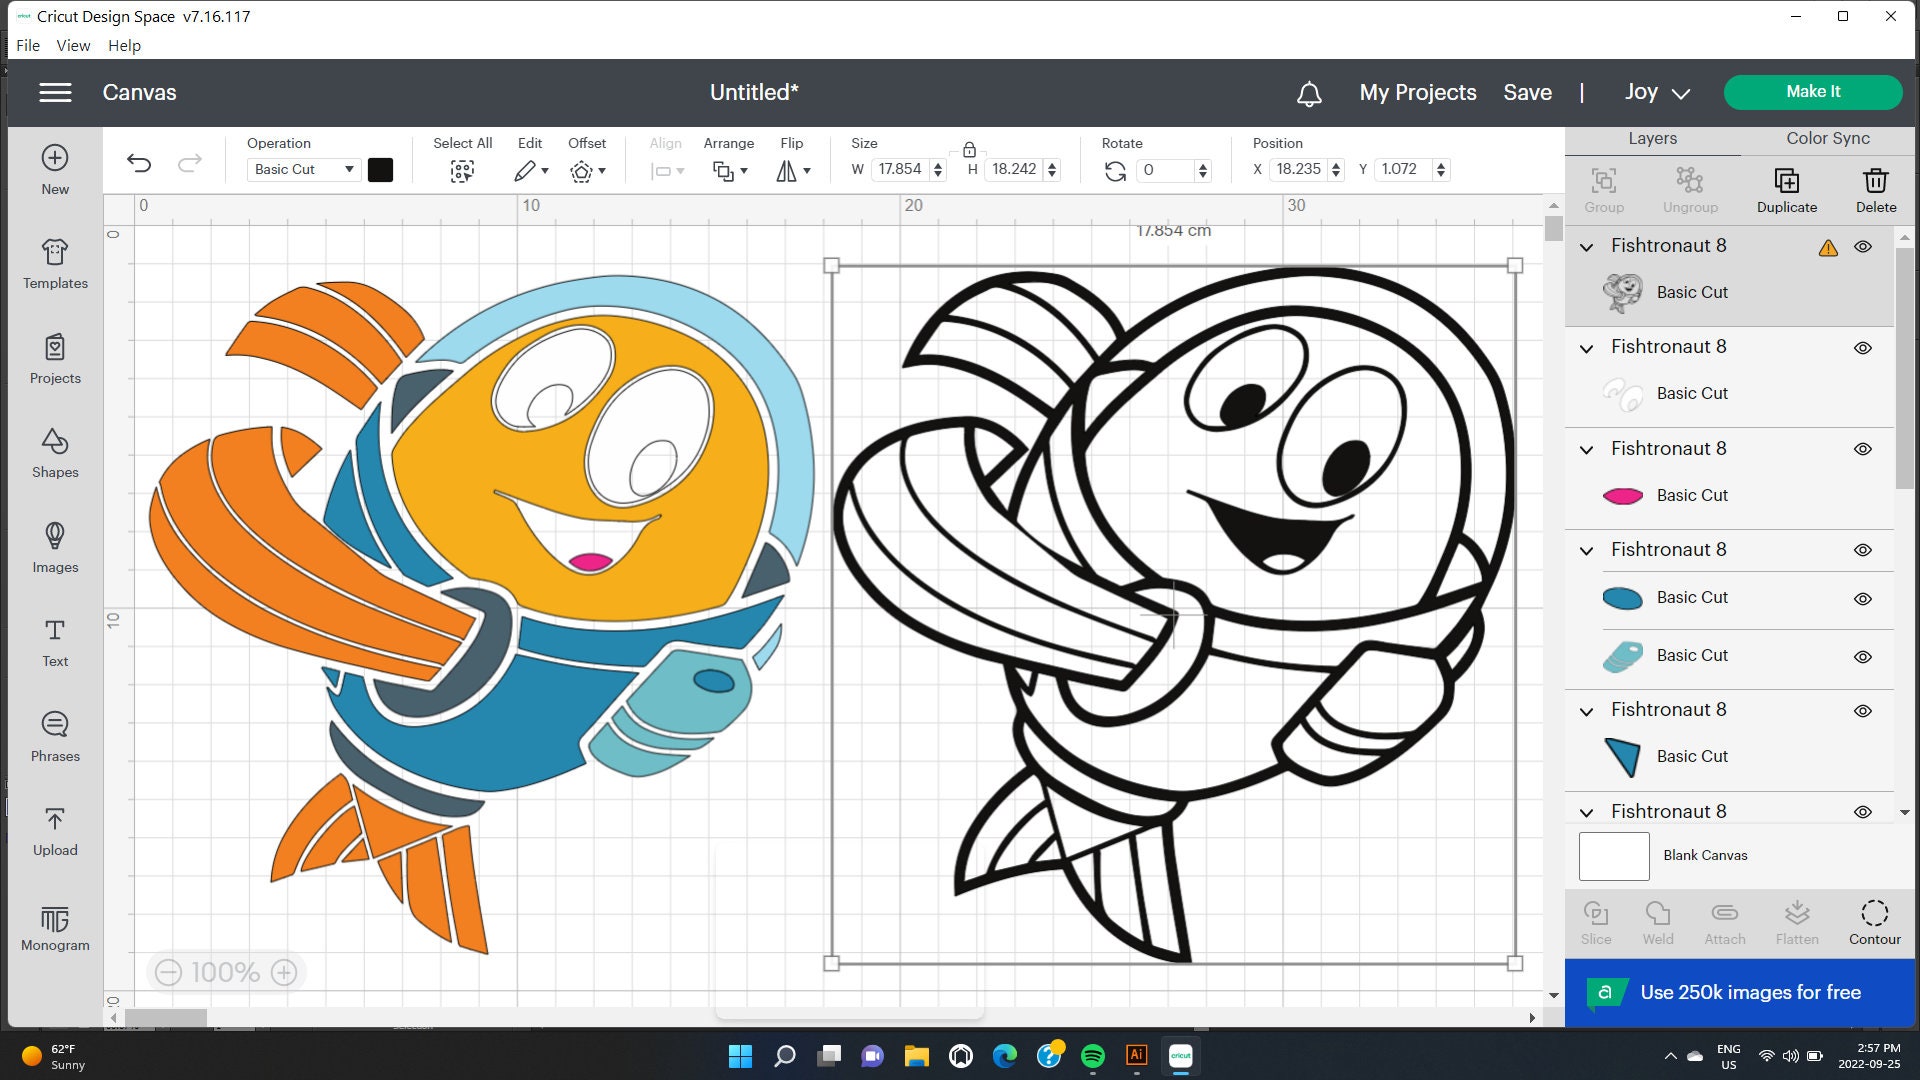
Task: Click the Slice icon
Action: coord(1595,920)
